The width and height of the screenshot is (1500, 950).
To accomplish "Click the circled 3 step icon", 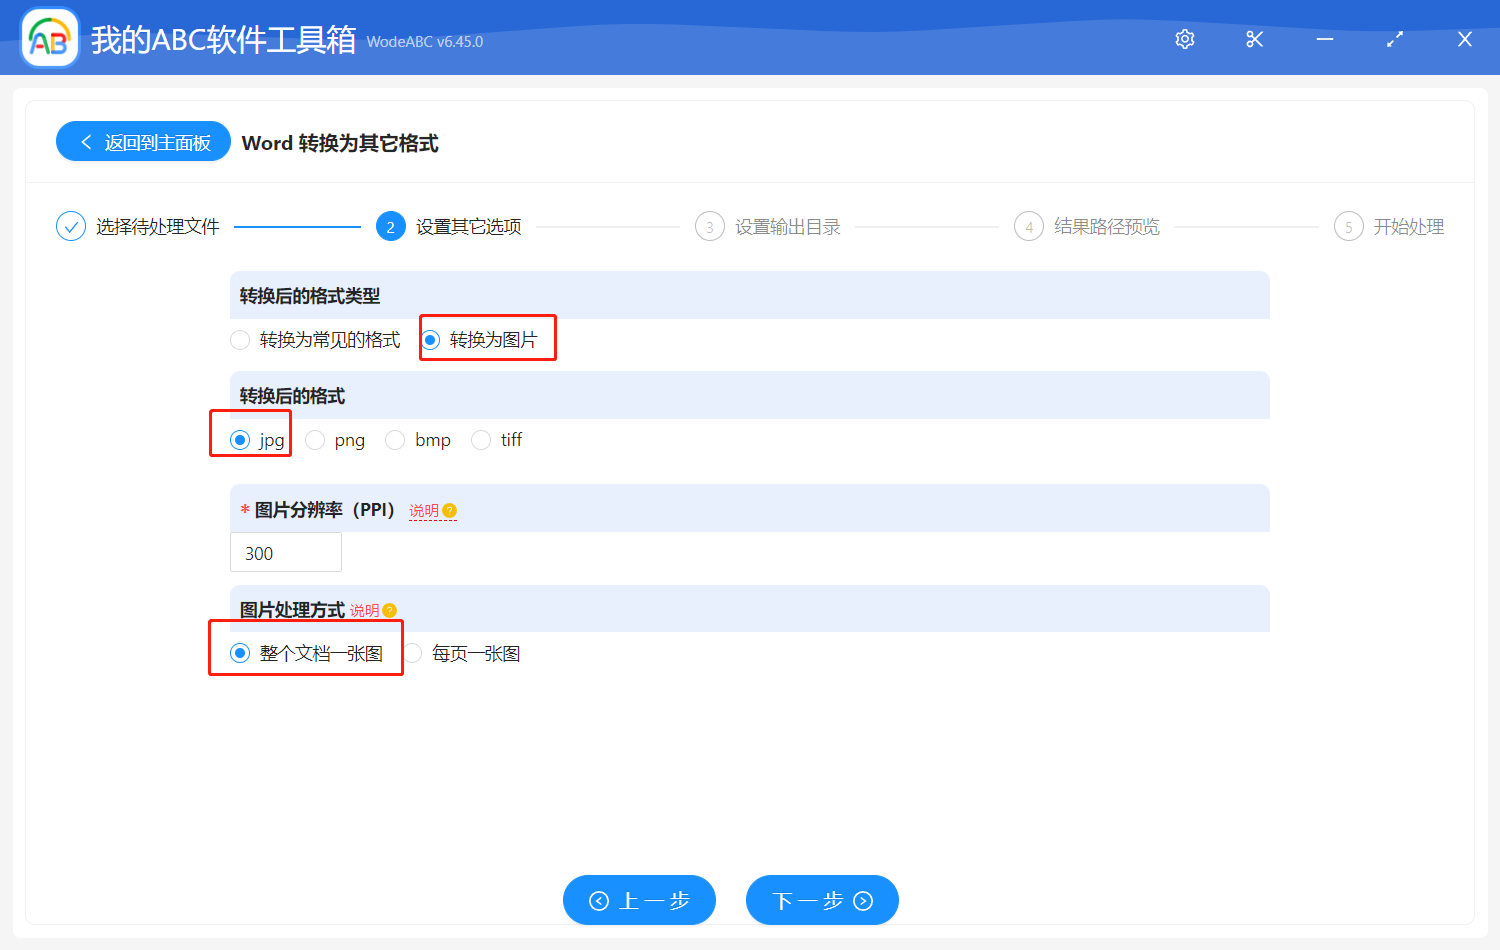I will 709,226.
